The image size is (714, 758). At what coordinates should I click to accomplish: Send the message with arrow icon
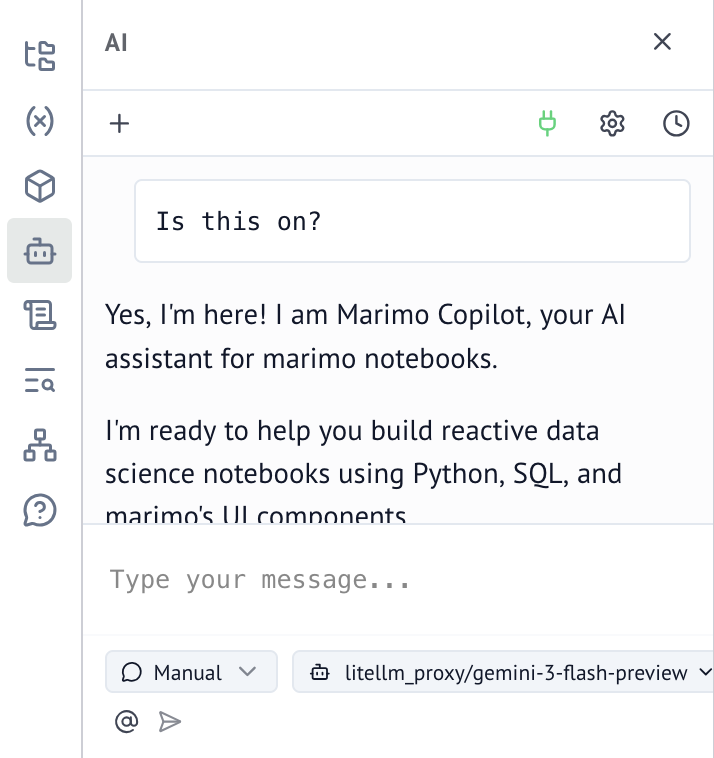pos(170,721)
